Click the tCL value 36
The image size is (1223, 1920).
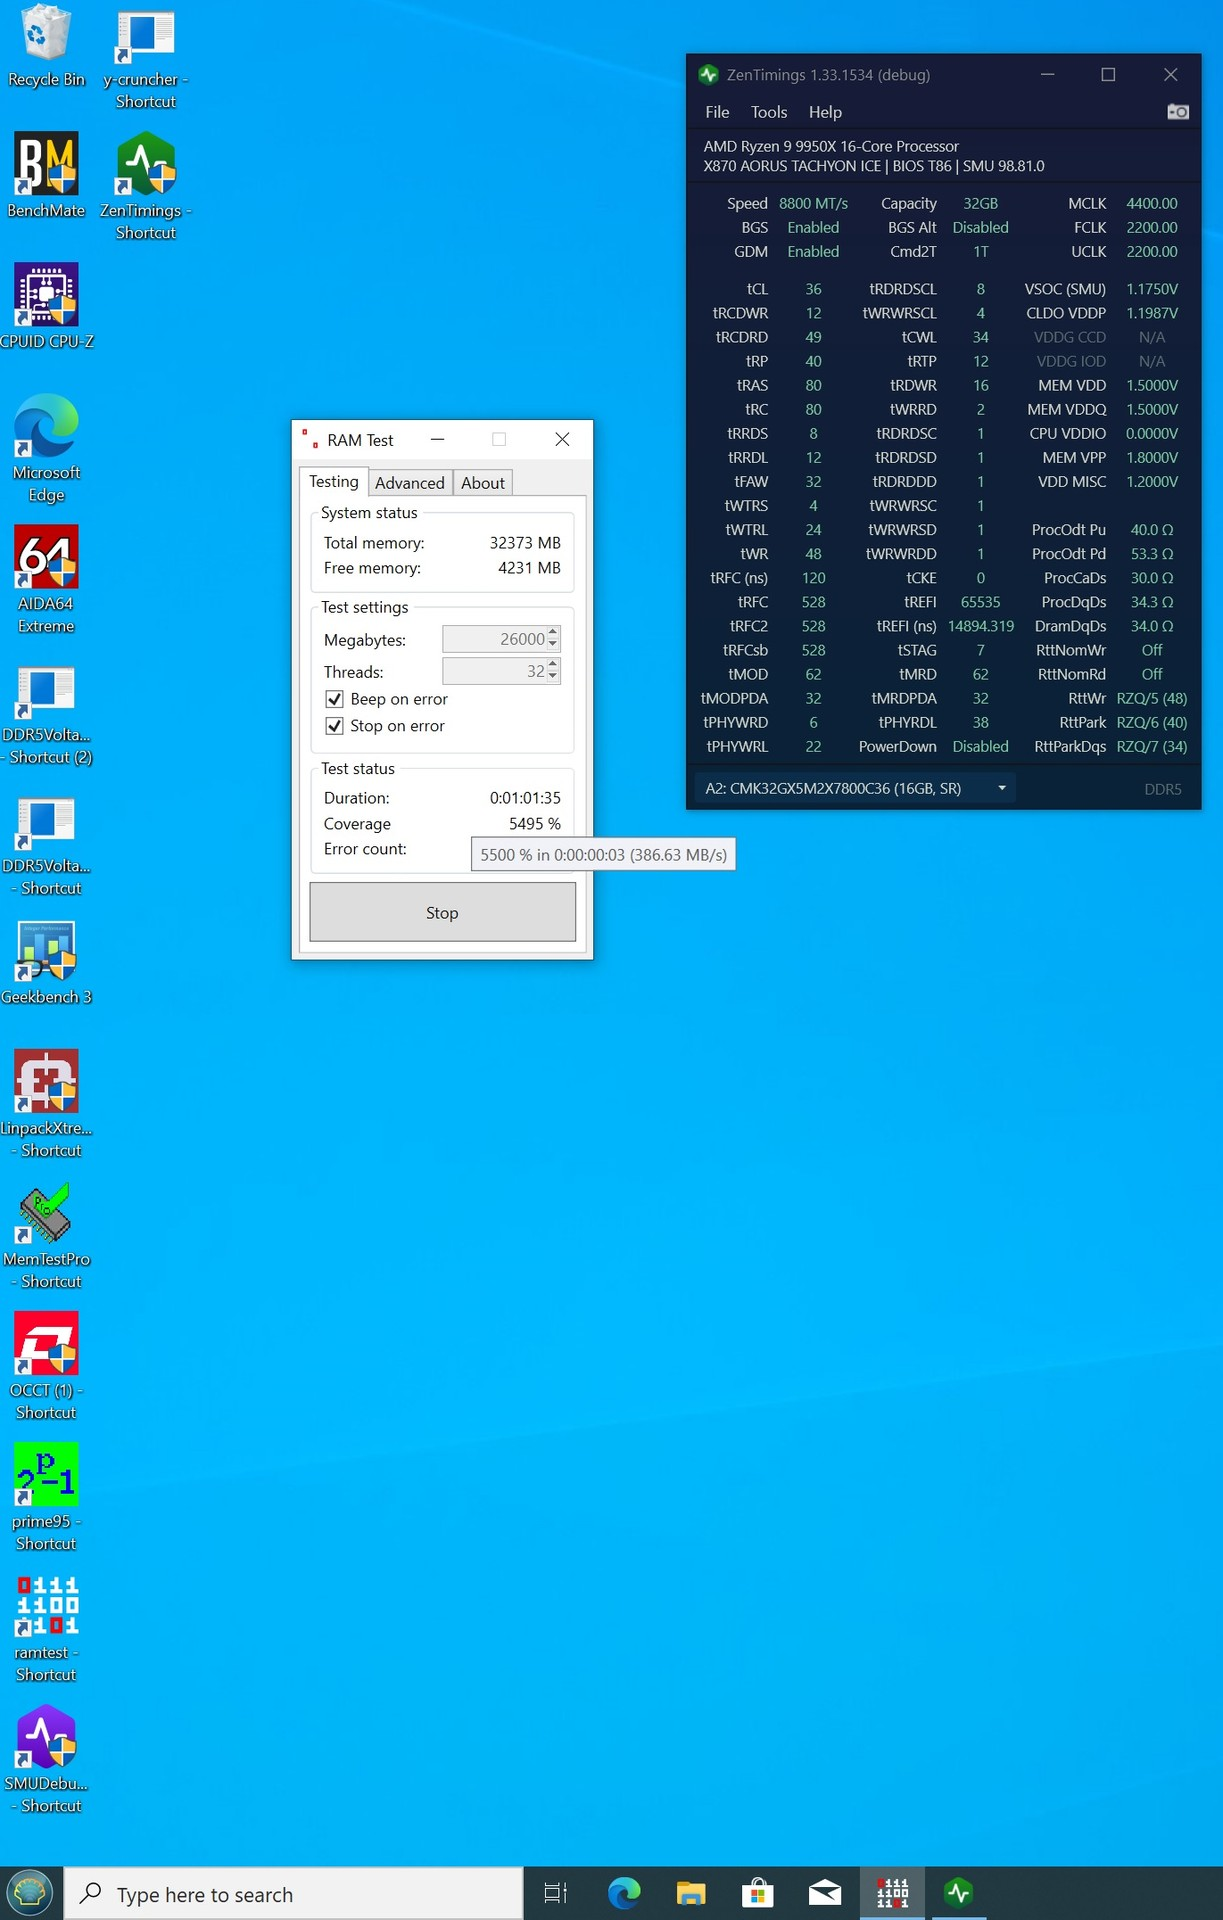[814, 289]
